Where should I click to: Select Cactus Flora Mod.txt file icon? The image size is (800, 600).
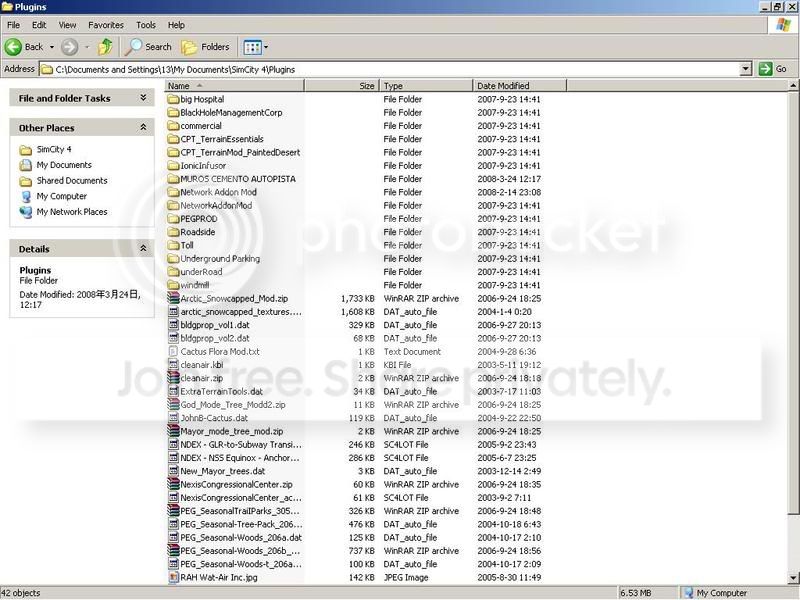pyautogui.click(x=173, y=351)
